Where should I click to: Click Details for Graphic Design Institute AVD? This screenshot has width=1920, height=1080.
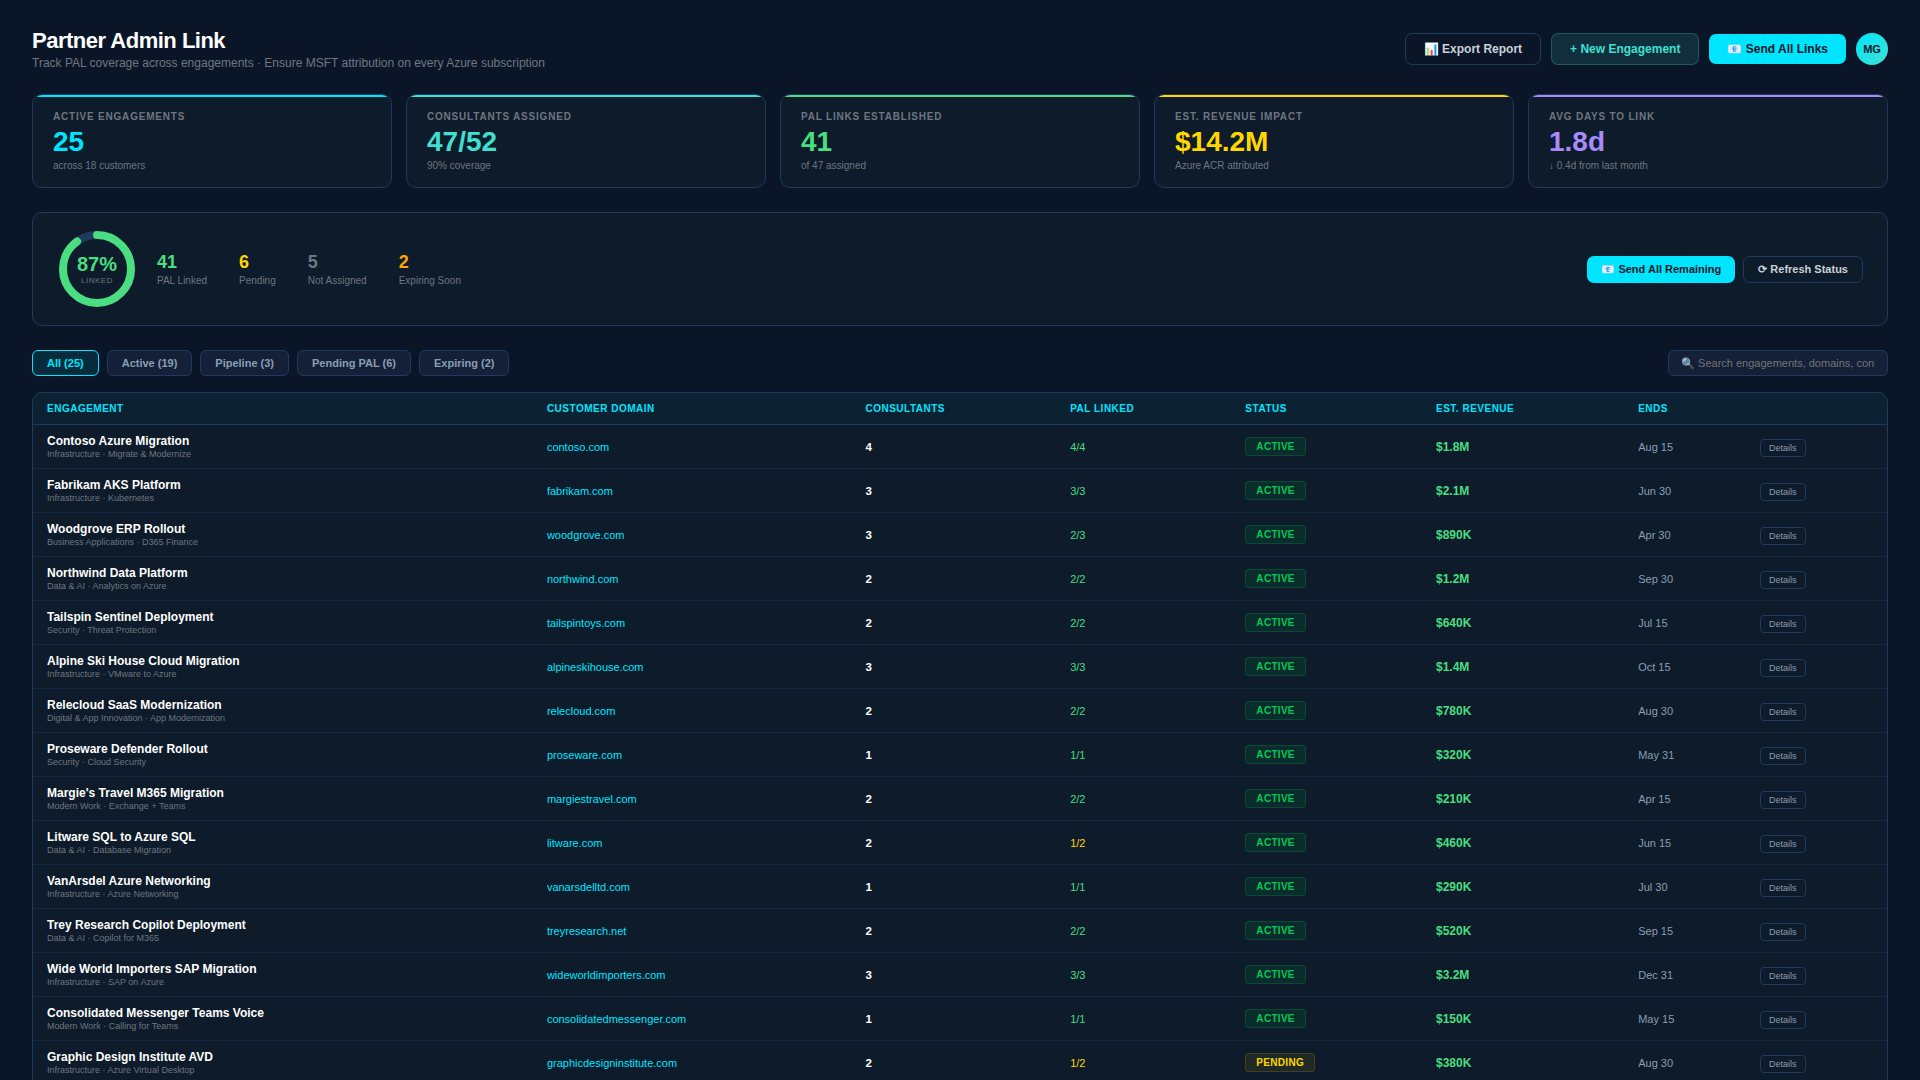pyautogui.click(x=1782, y=1064)
